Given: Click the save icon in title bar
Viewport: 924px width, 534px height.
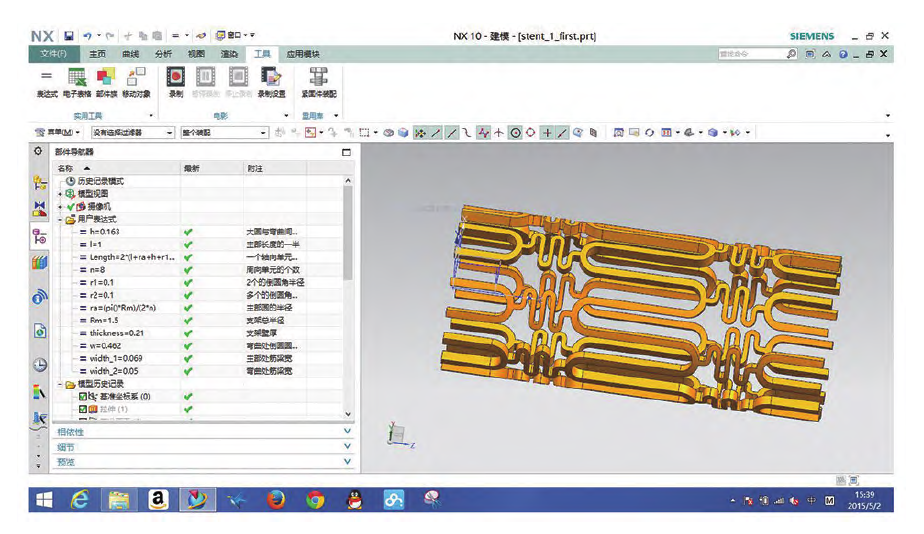Looking at the screenshot, I should pos(69,36).
